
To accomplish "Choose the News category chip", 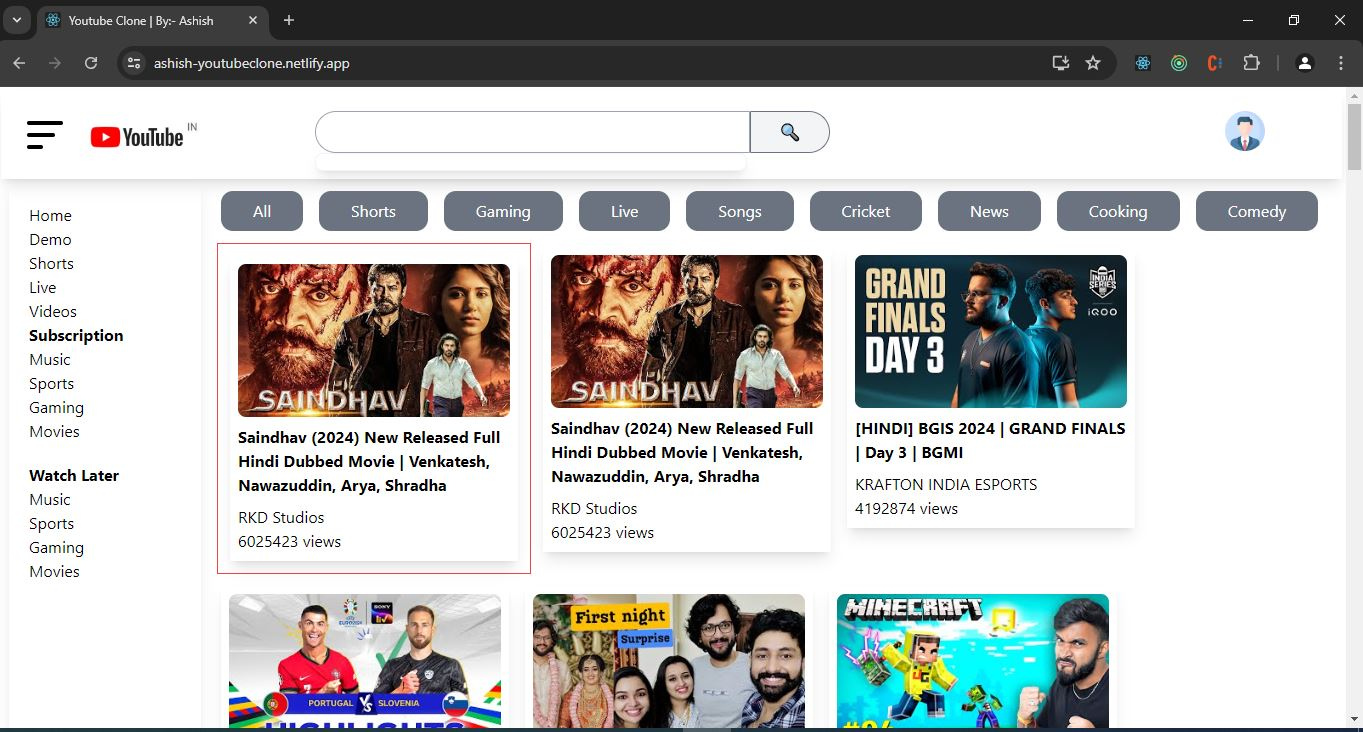I will pos(989,211).
